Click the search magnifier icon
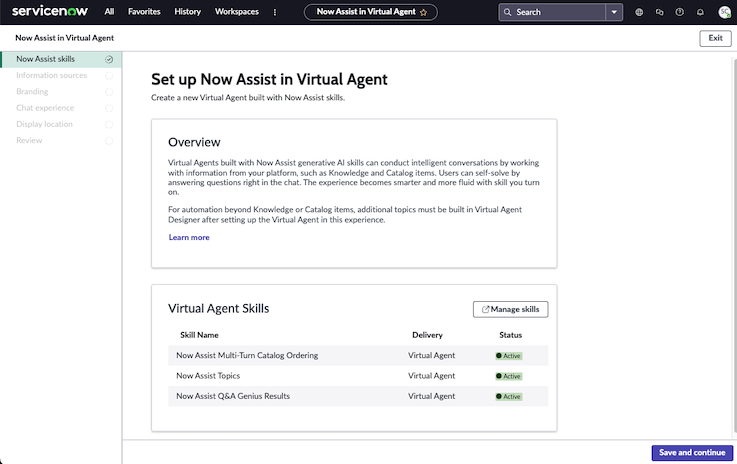The height and width of the screenshot is (464, 737). pyautogui.click(x=508, y=12)
